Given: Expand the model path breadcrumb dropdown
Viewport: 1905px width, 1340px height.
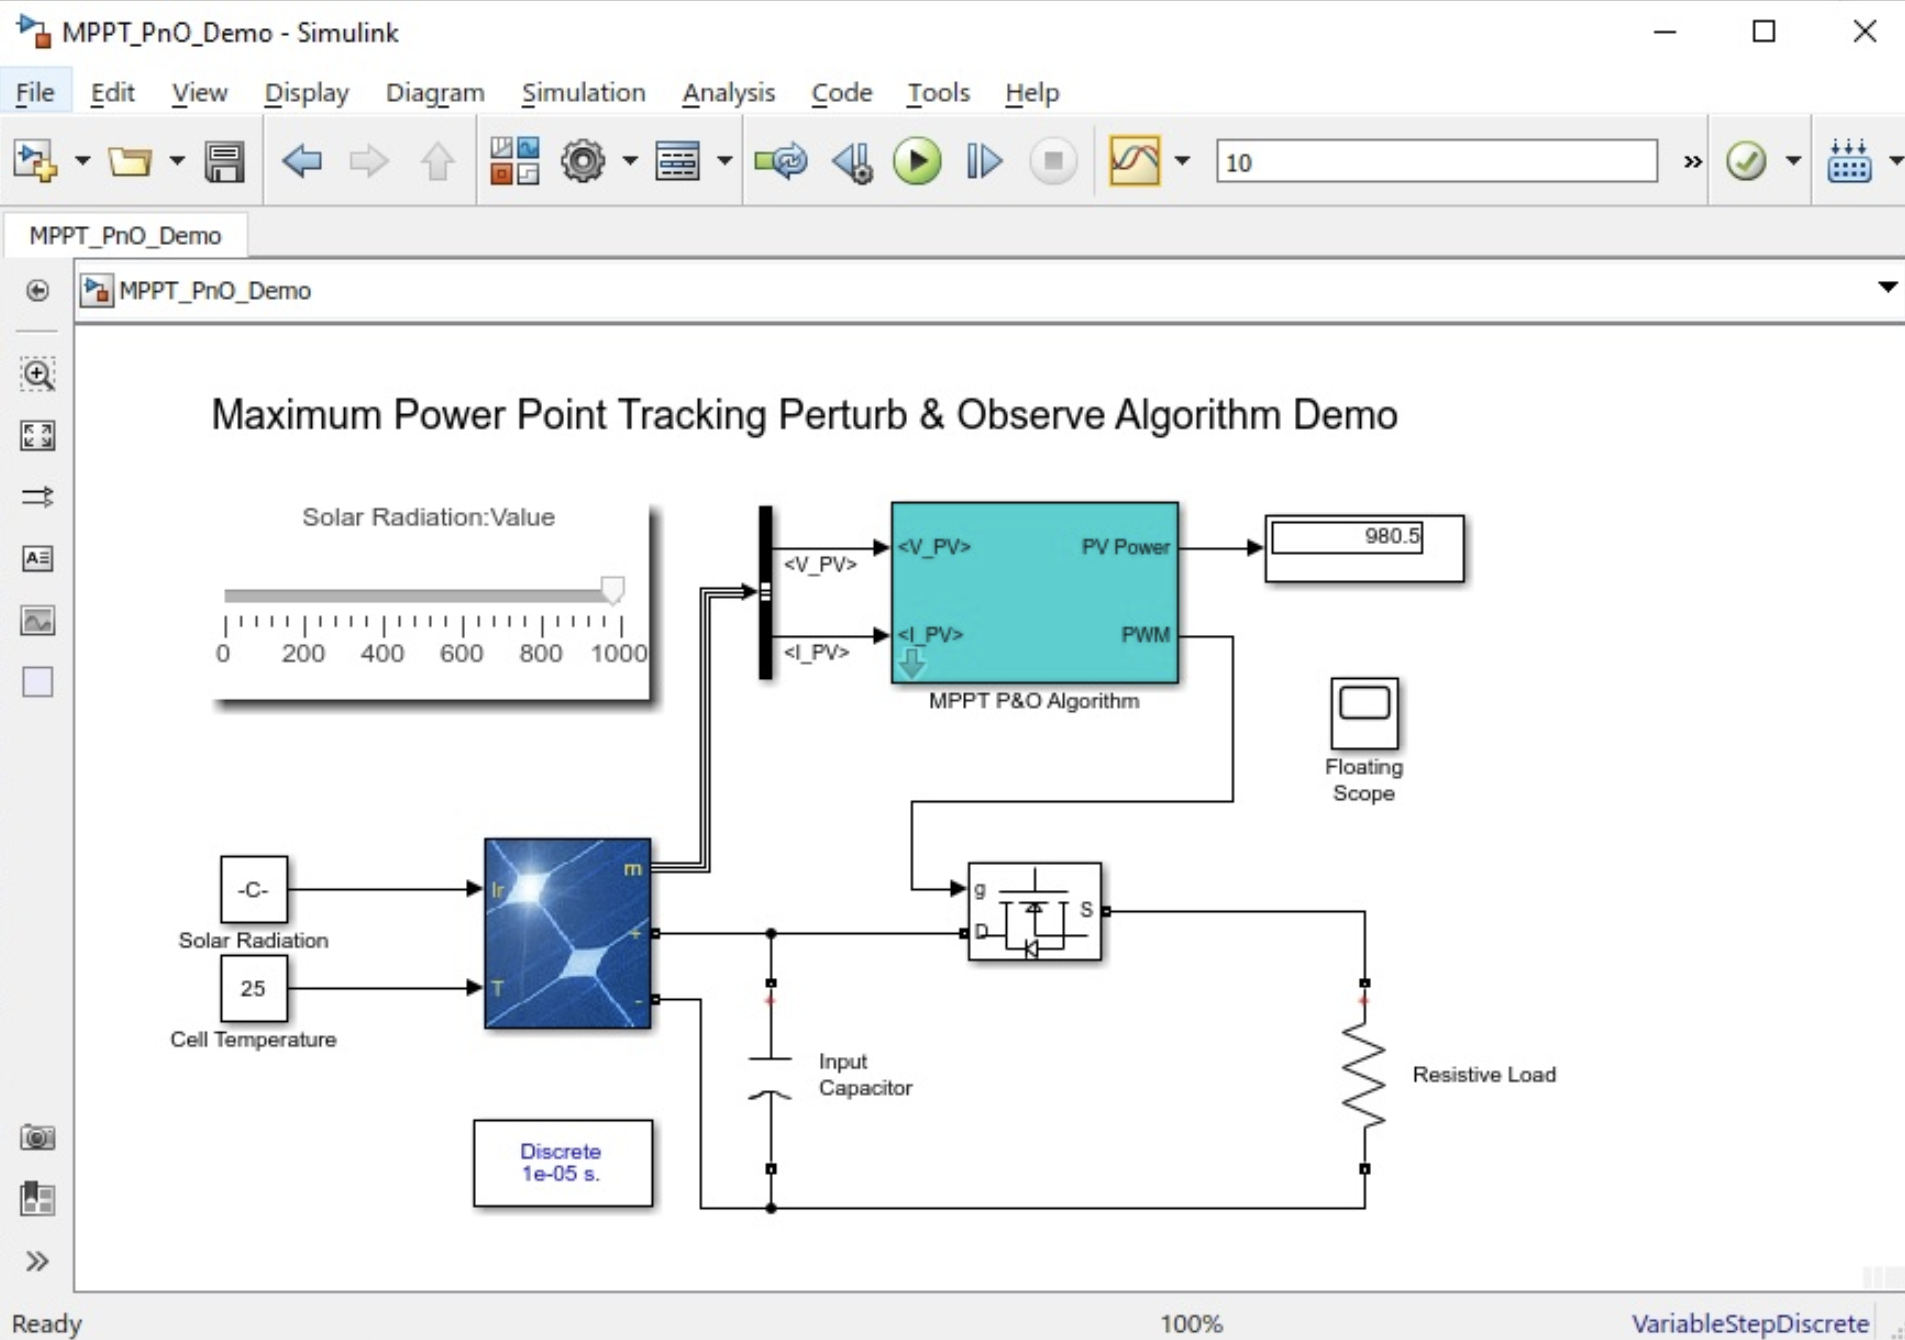Looking at the screenshot, I should pyautogui.click(x=1887, y=288).
